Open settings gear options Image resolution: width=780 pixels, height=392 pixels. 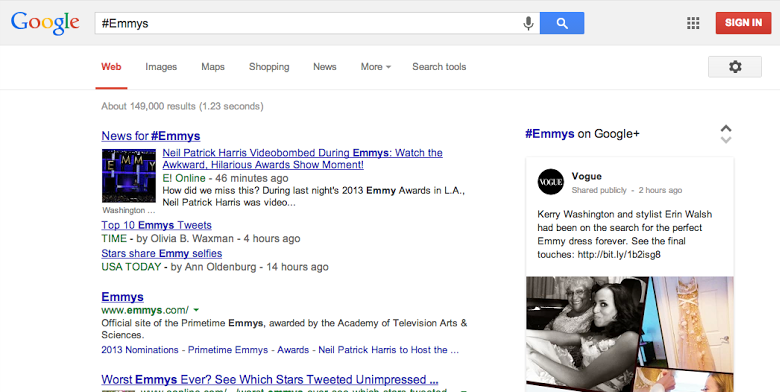(735, 67)
